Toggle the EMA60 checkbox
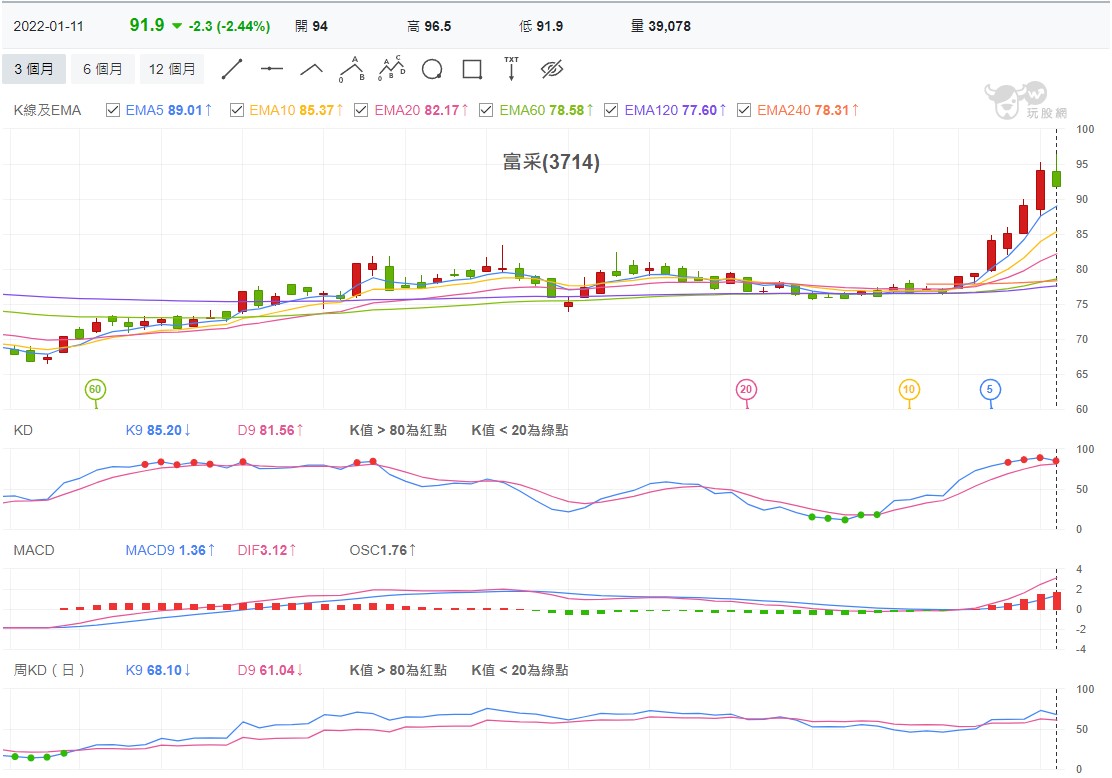 pos(486,110)
